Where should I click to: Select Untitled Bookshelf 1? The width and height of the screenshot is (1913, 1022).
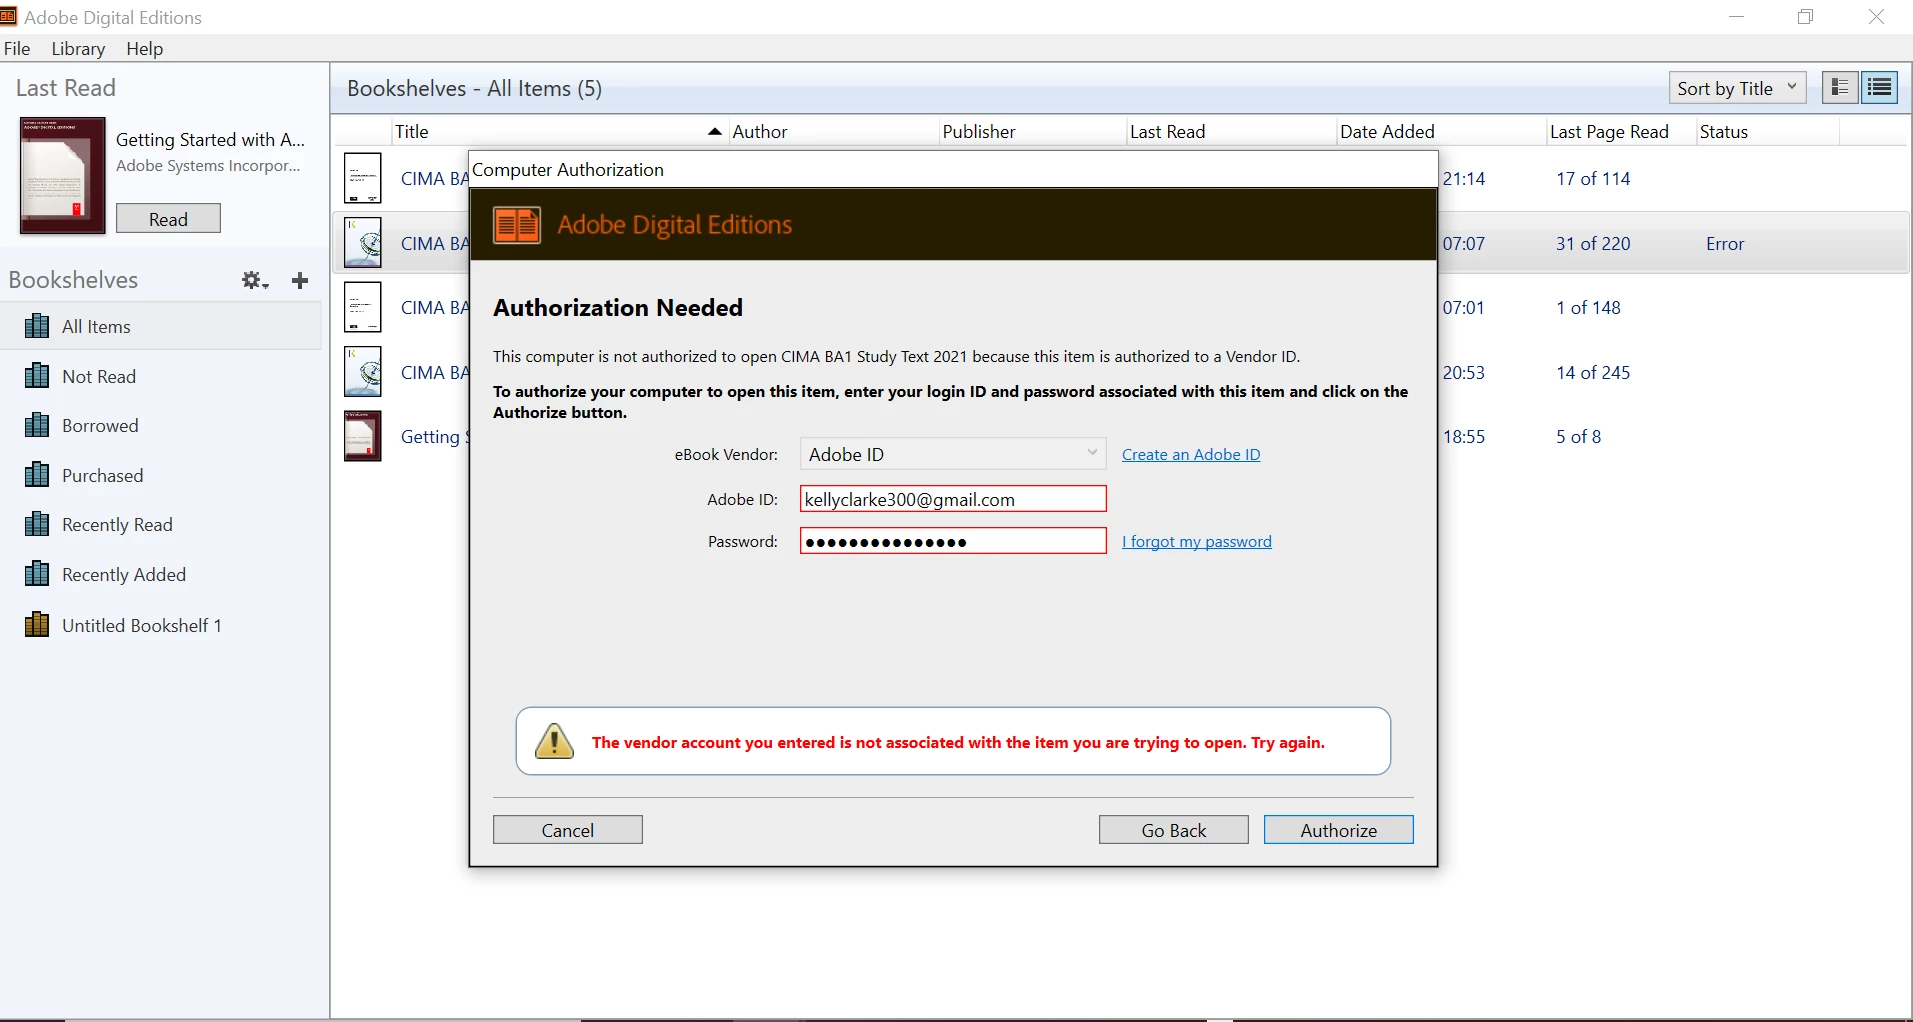[161, 625]
